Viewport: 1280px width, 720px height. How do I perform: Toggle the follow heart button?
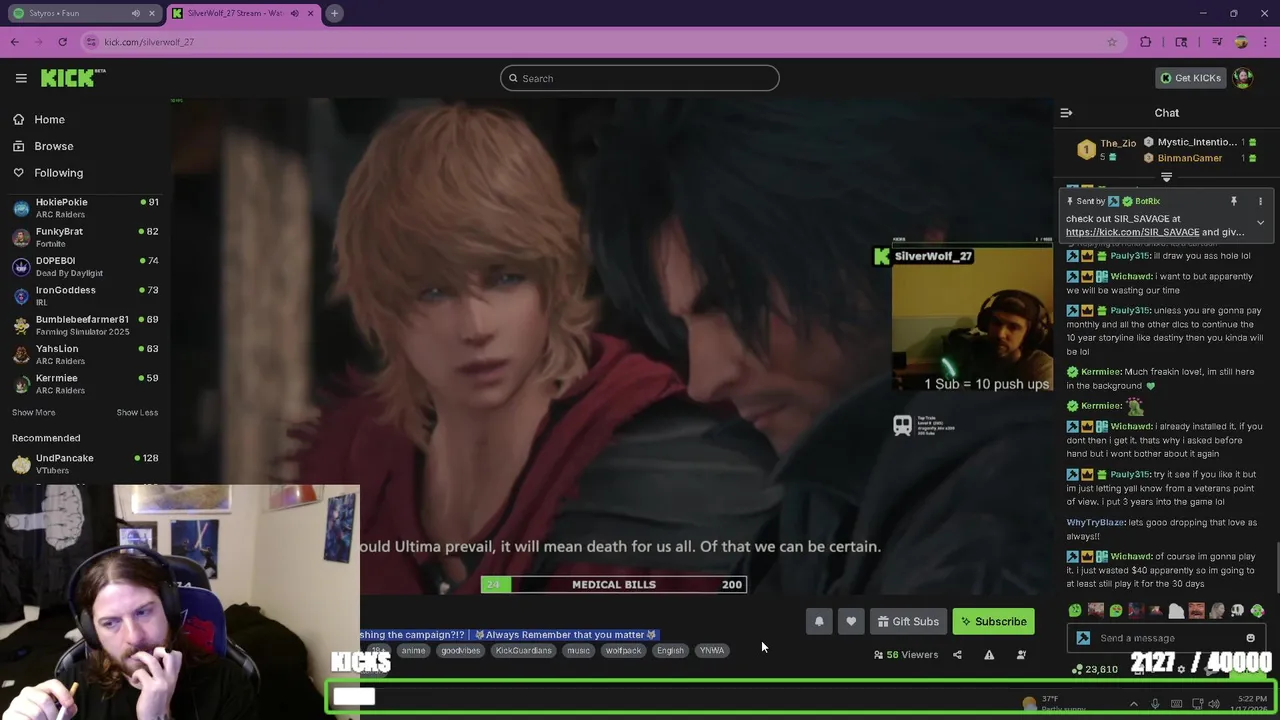tap(851, 622)
